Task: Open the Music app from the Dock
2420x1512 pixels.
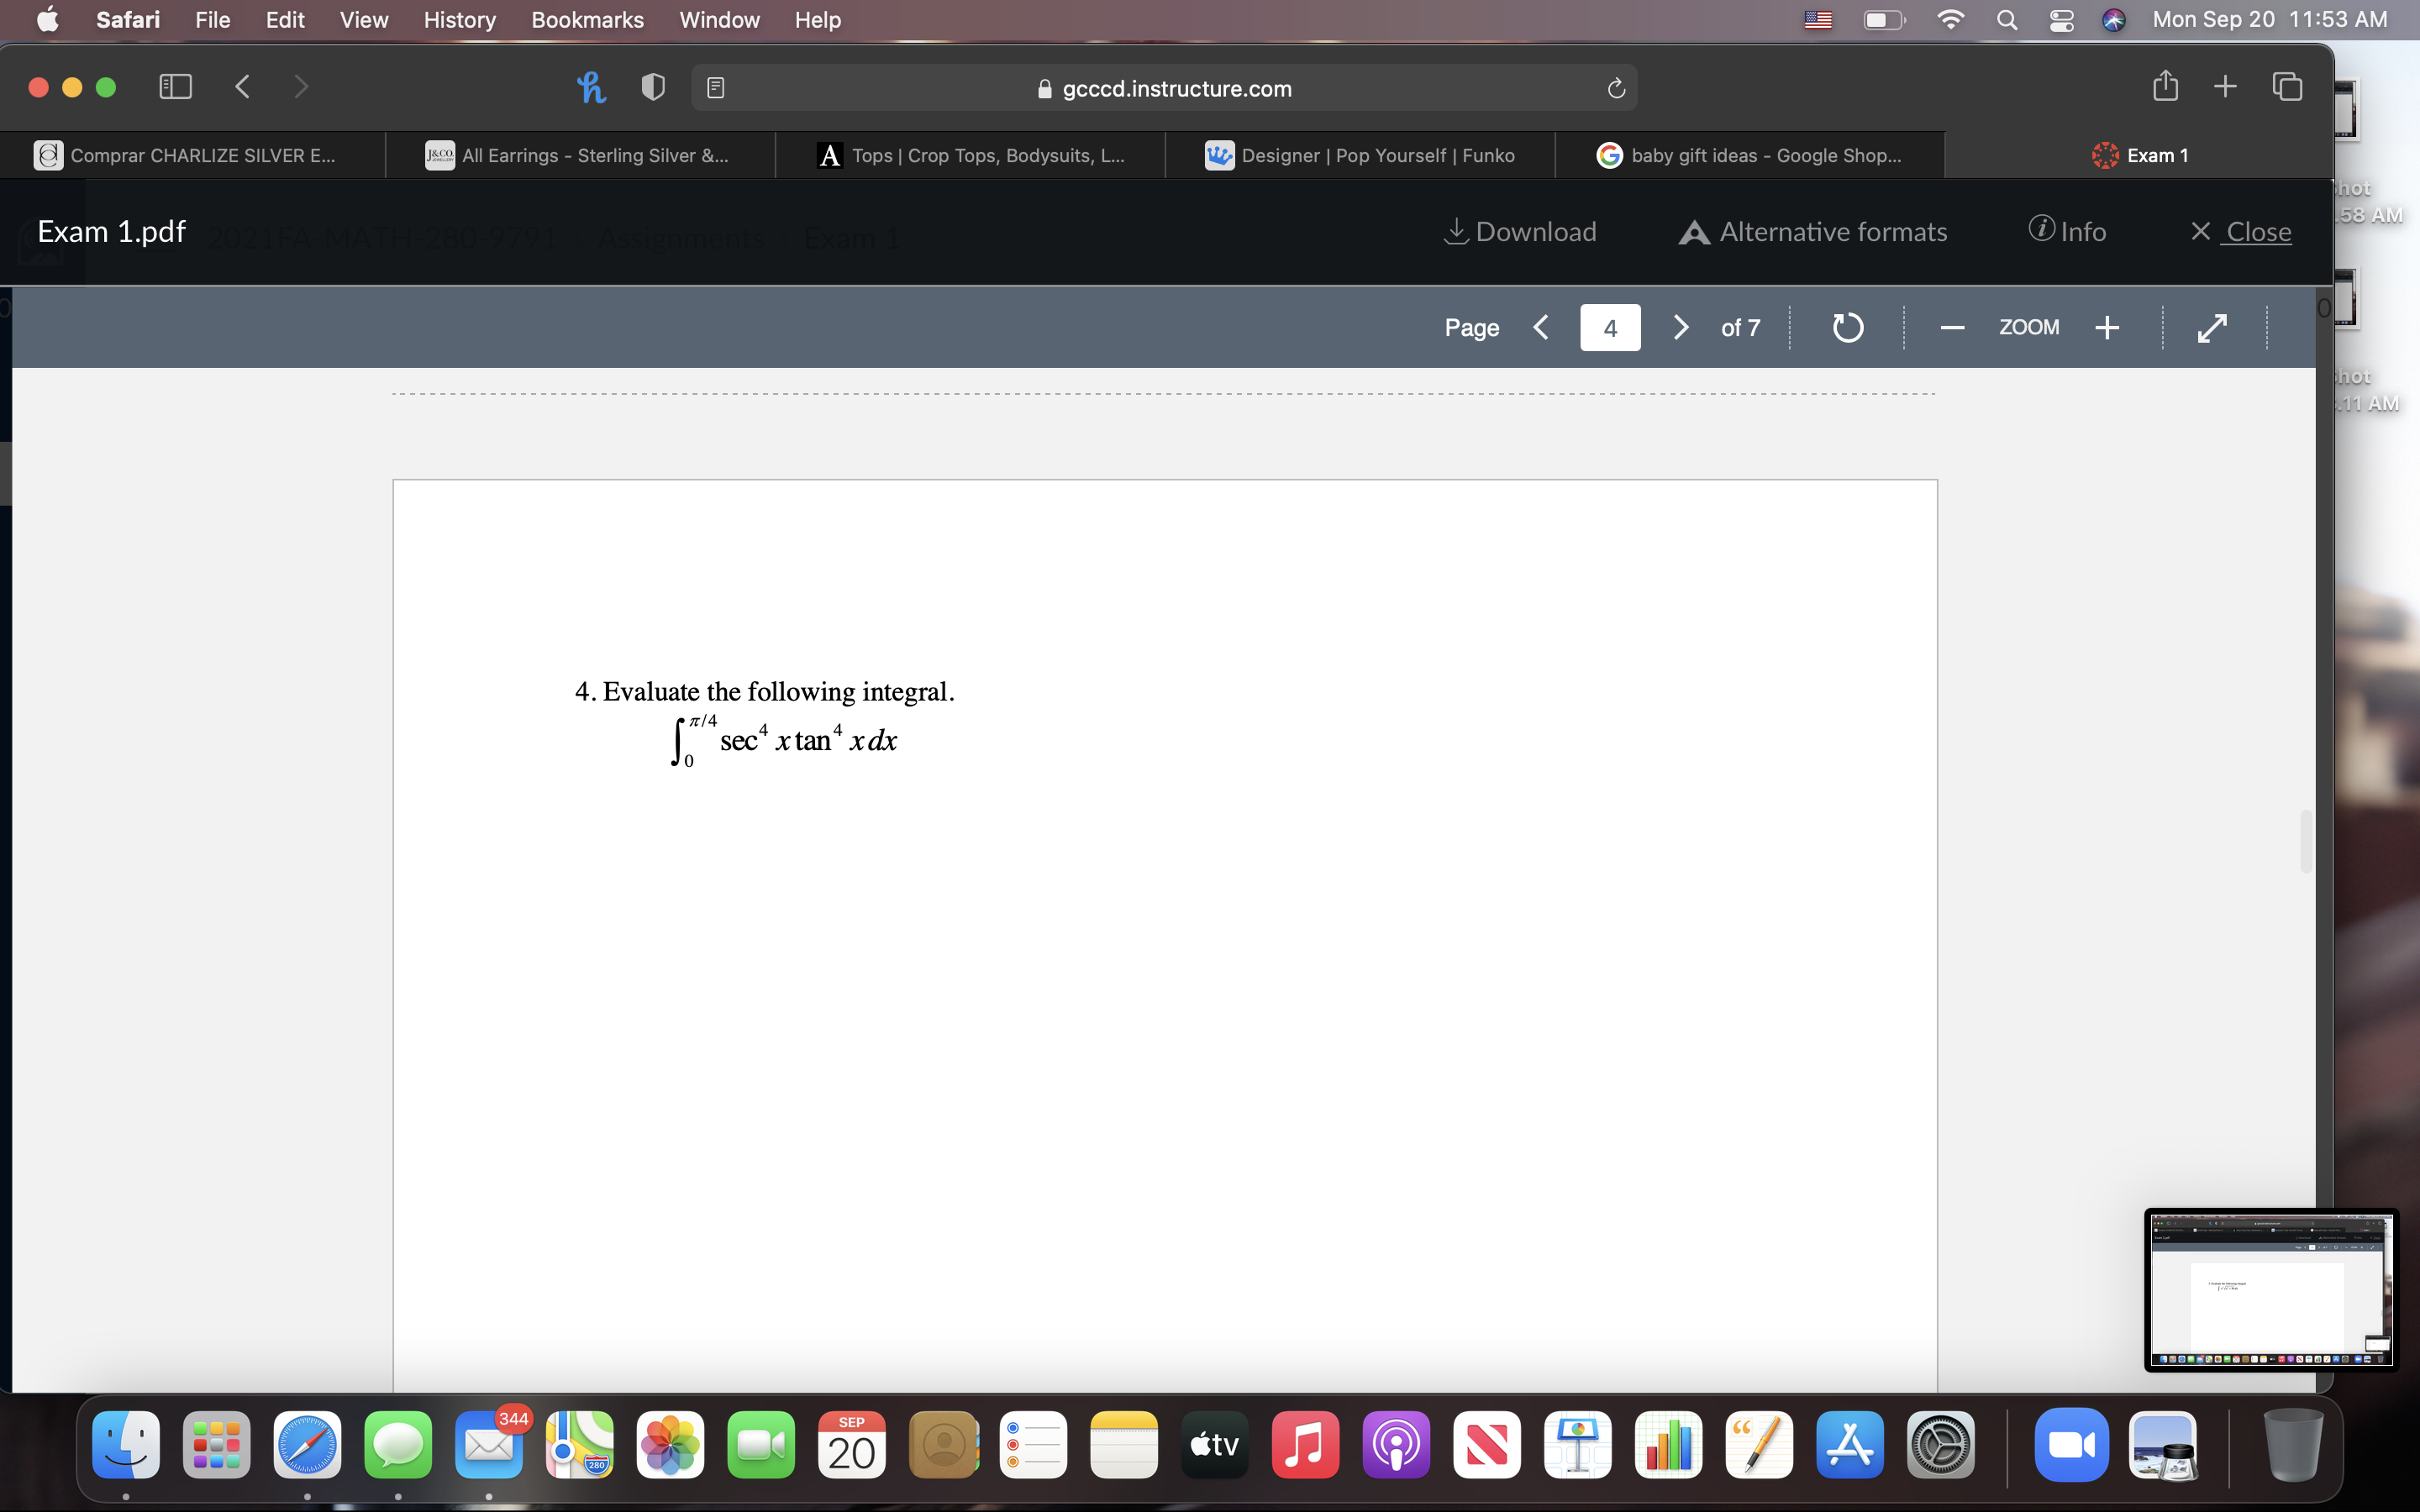Action: tap(1304, 1444)
